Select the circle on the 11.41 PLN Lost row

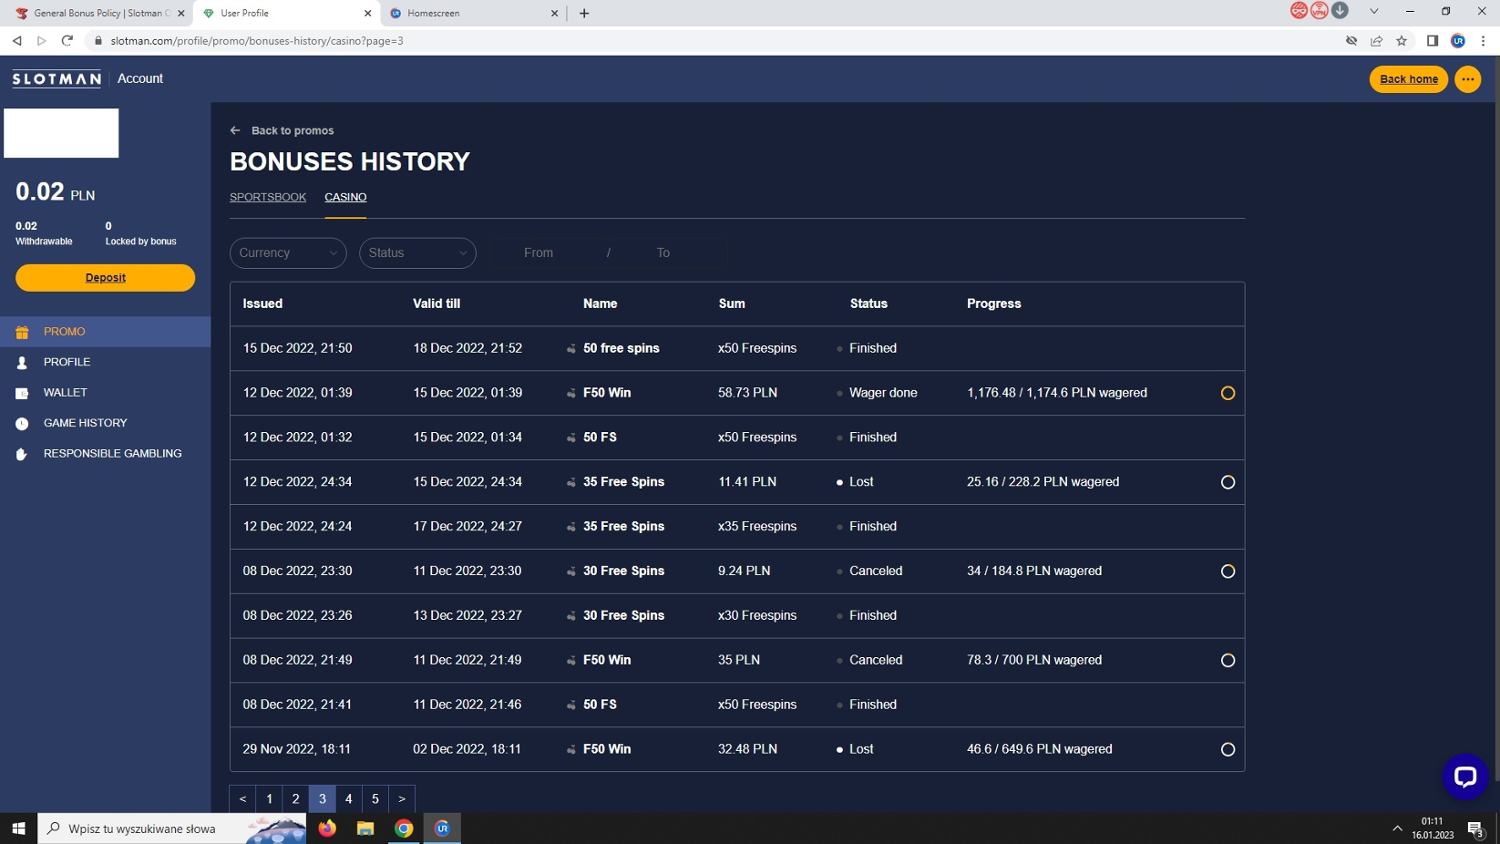(1227, 482)
